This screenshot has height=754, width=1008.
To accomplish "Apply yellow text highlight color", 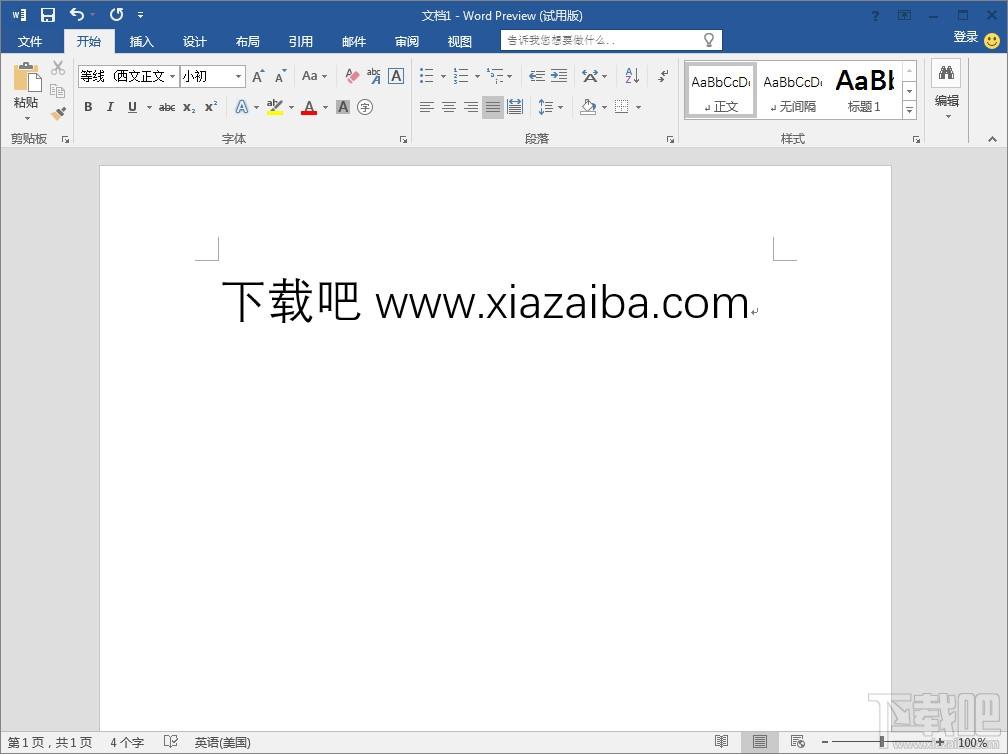I will click(x=274, y=107).
